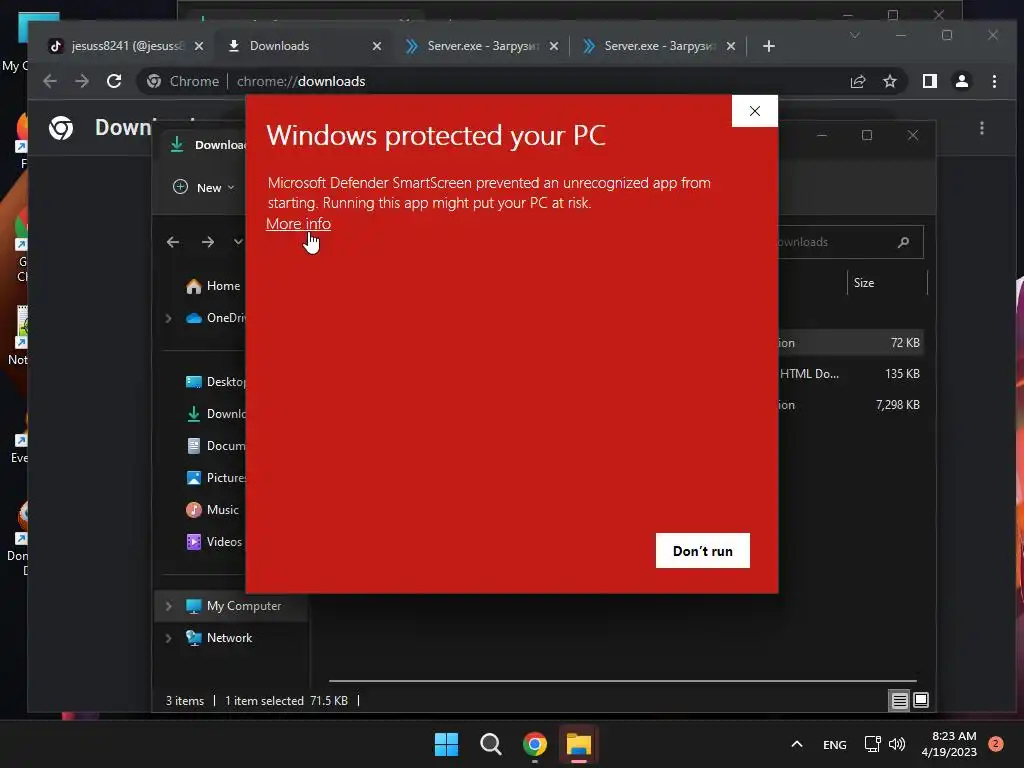Click Chrome icon on the taskbar
This screenshot has height=768, width=1024.
click(535, 744)
